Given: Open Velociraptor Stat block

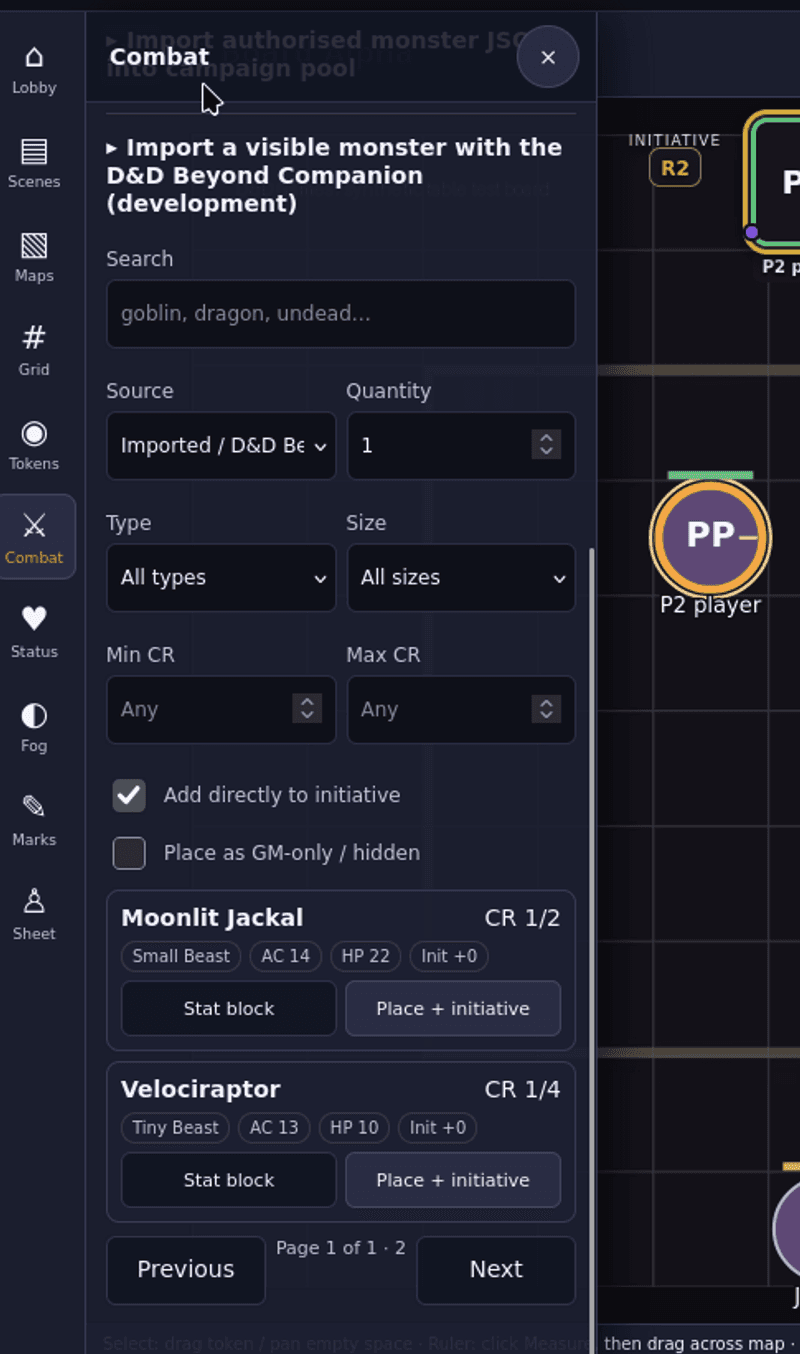Looking at the screenshot, I should [229, 1180].
